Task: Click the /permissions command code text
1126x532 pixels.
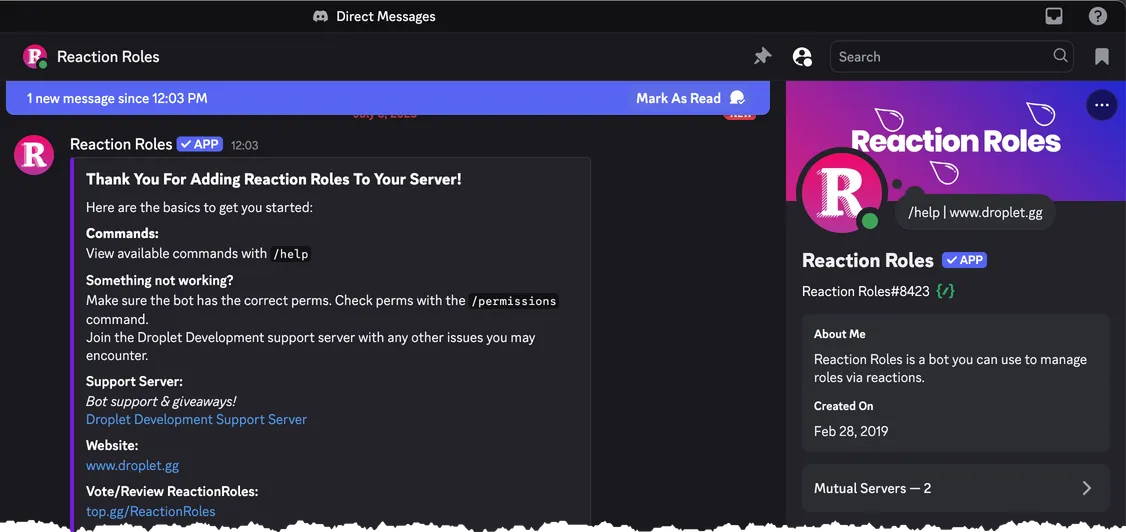Action: (513, 301)
